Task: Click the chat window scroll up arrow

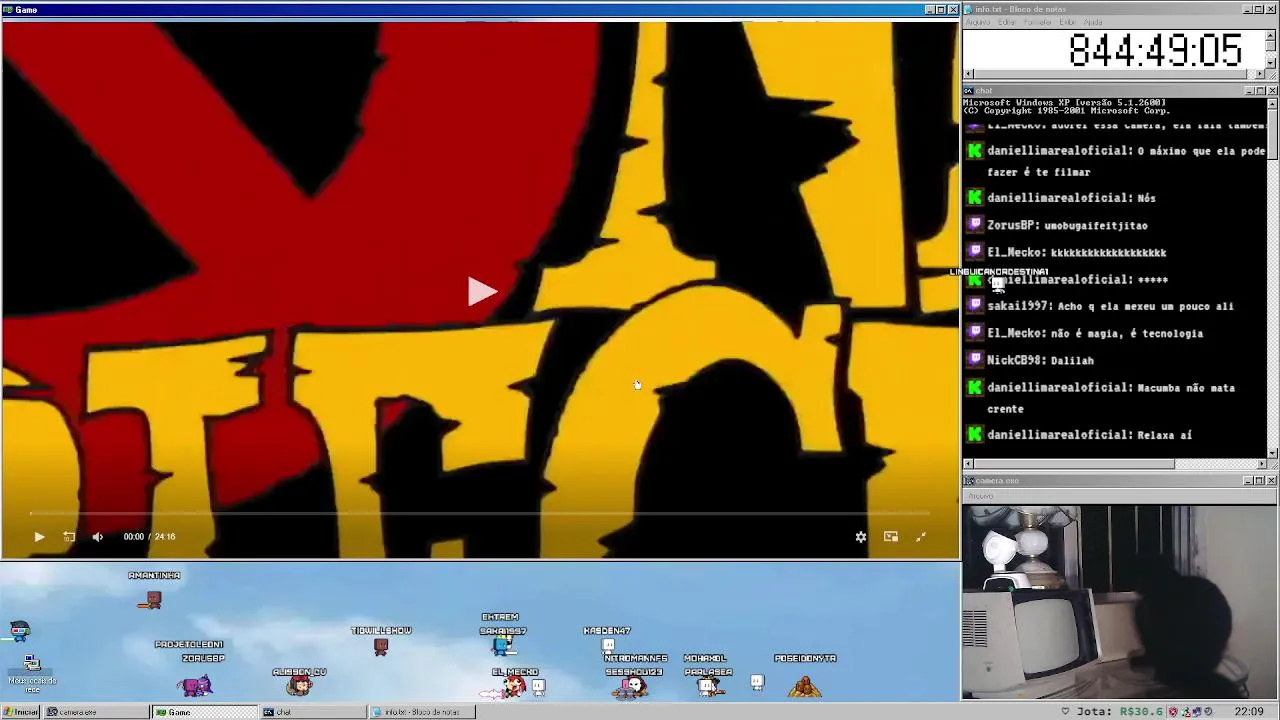Action: coord(1272,103)
